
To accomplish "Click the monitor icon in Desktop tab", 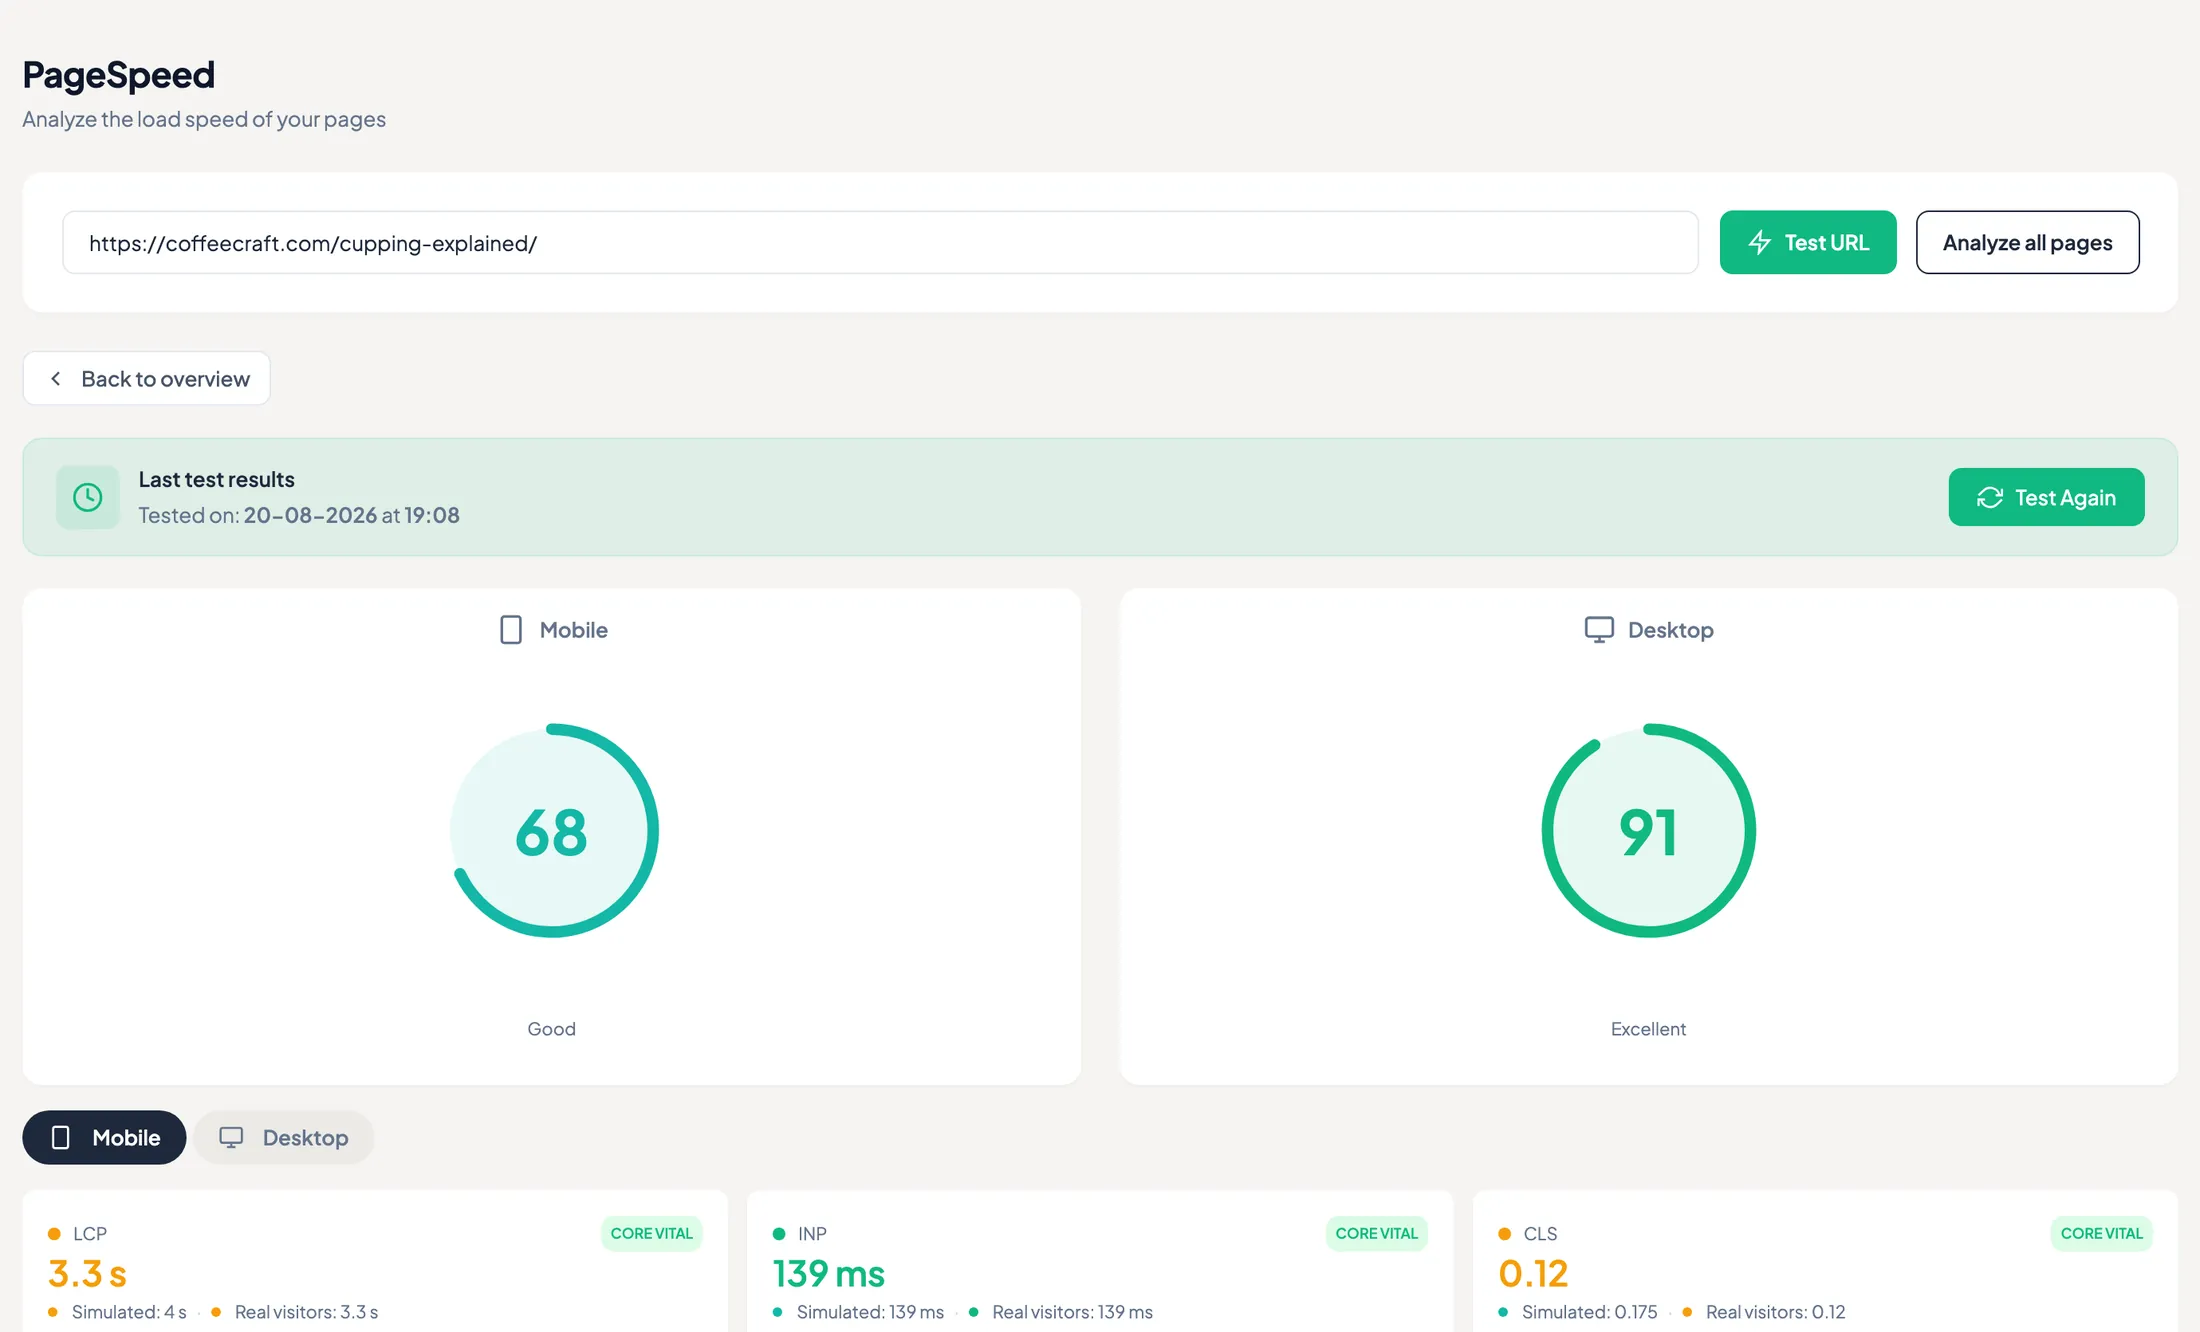I will 231,1137.
